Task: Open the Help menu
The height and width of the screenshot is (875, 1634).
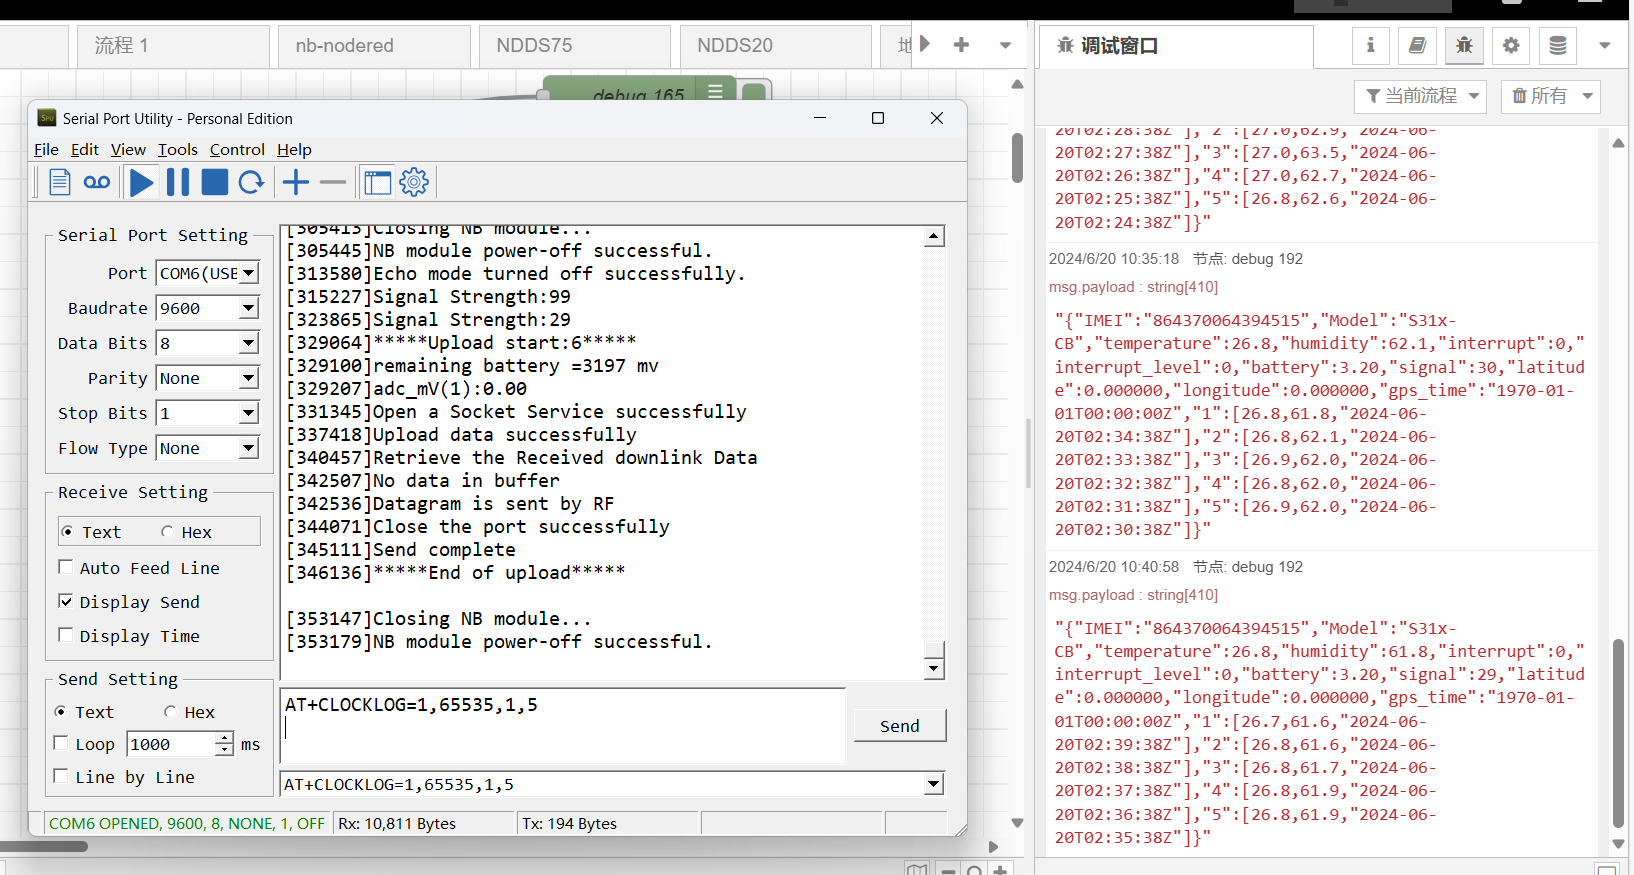Action: click(x=294, y=149)
